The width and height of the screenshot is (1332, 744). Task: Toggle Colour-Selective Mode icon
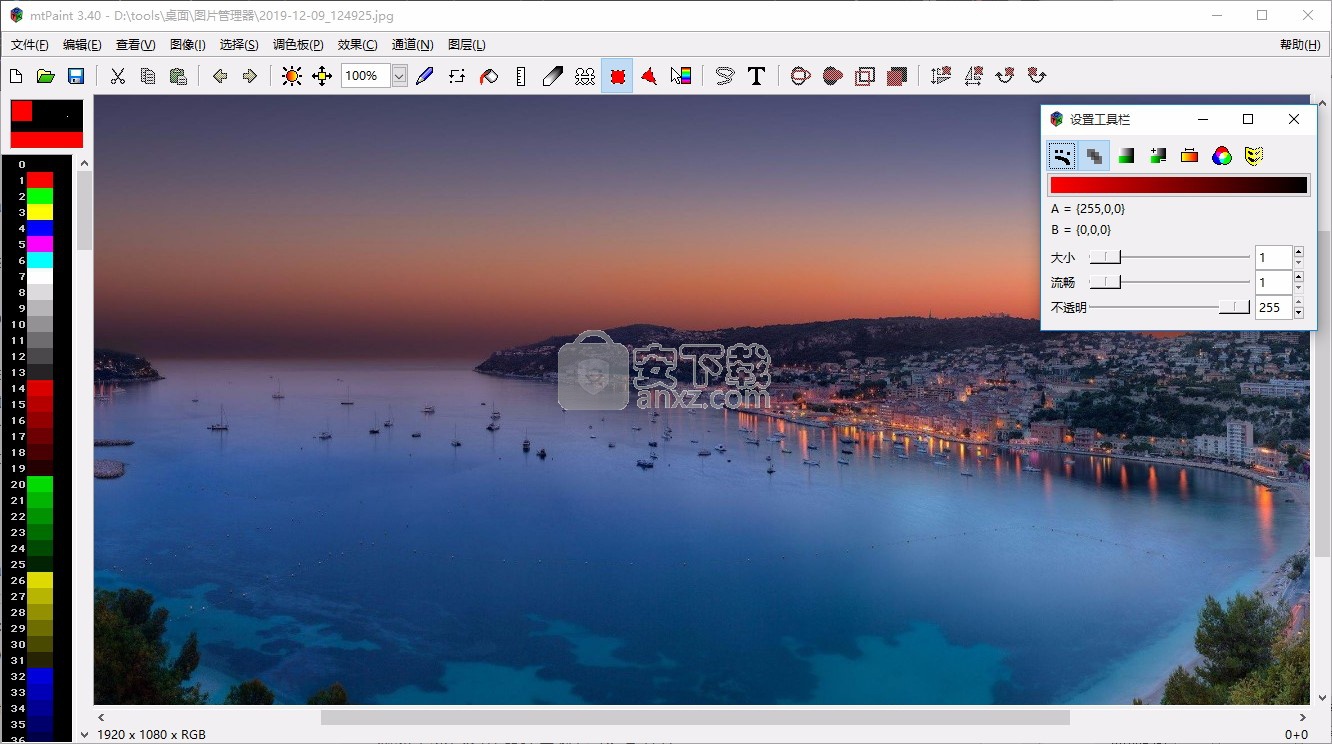pos(1190,155)
